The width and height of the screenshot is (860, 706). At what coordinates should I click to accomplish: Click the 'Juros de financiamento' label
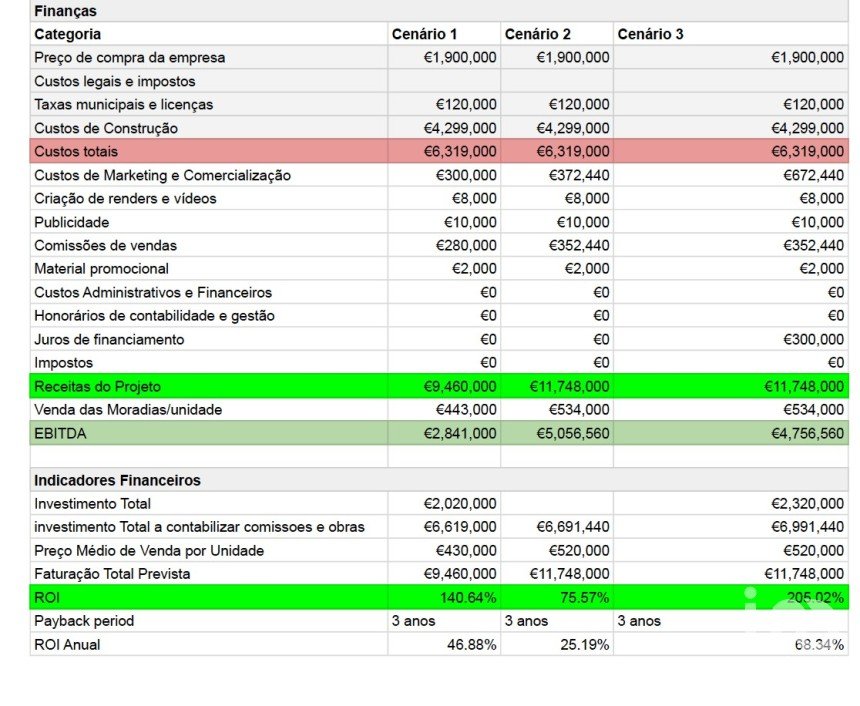pos(109,340)
